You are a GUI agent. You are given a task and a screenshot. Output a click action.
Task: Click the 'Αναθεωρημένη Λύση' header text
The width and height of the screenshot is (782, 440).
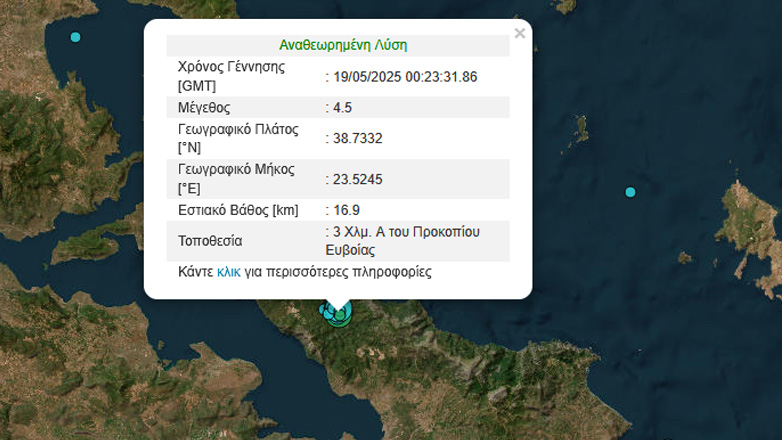343,45
